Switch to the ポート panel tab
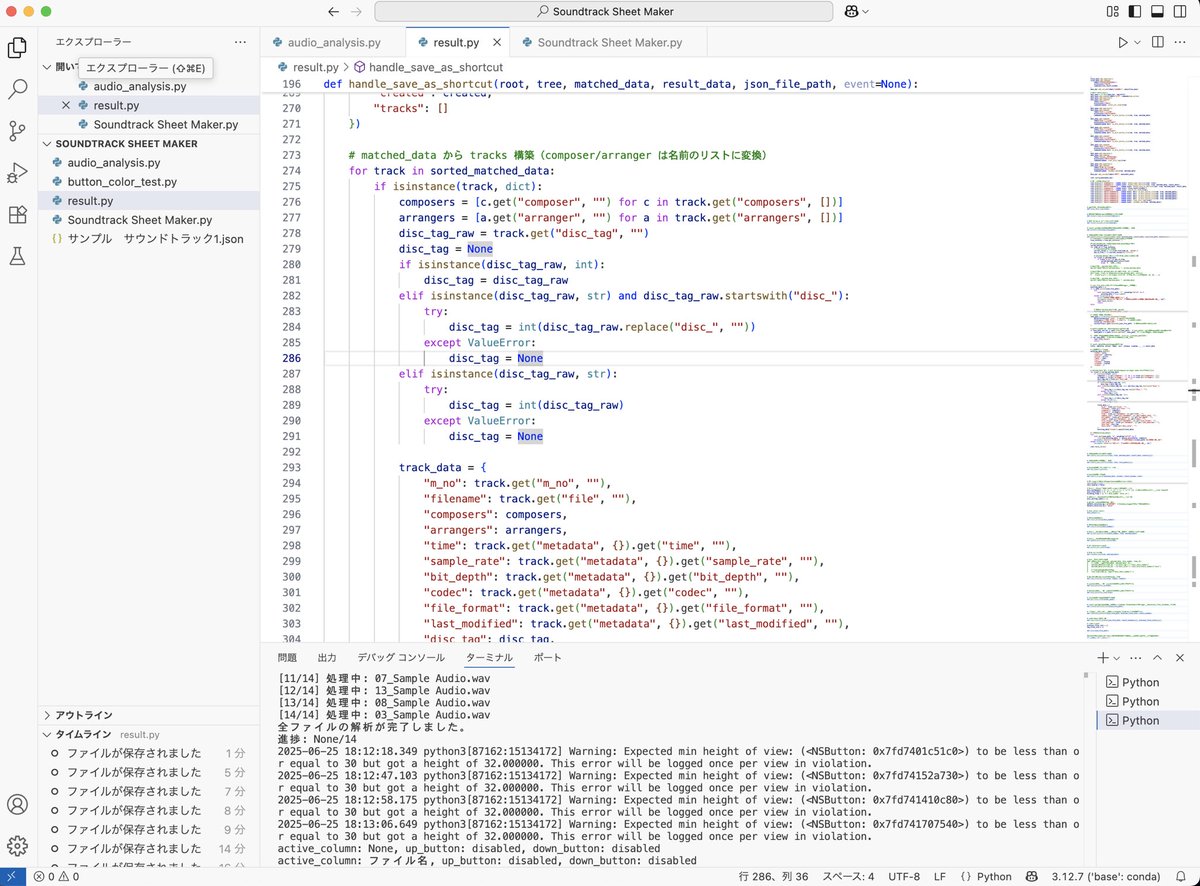This screenshot has height=886, width=1200. [x=548, y=658]
